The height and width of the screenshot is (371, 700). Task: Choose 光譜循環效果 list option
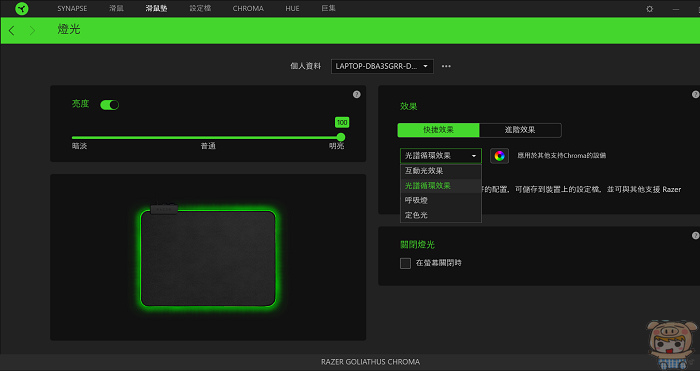[x=441, y=186]
